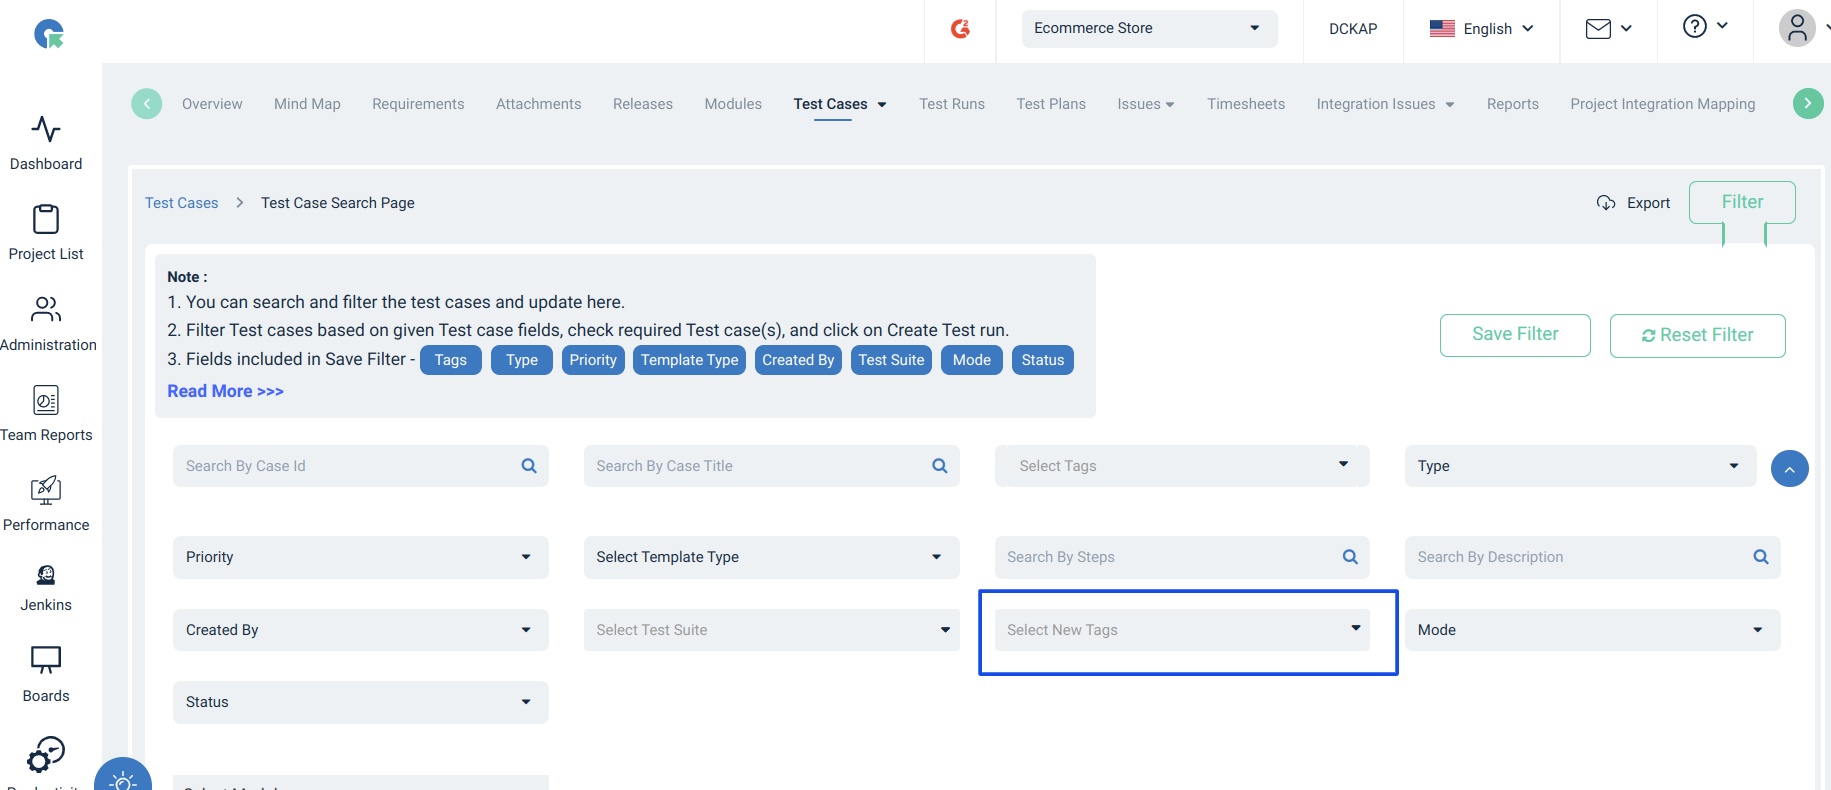1831x790 pixels.
Task: Open the Select Test Suite dropdown
Action: pos(771,630)
